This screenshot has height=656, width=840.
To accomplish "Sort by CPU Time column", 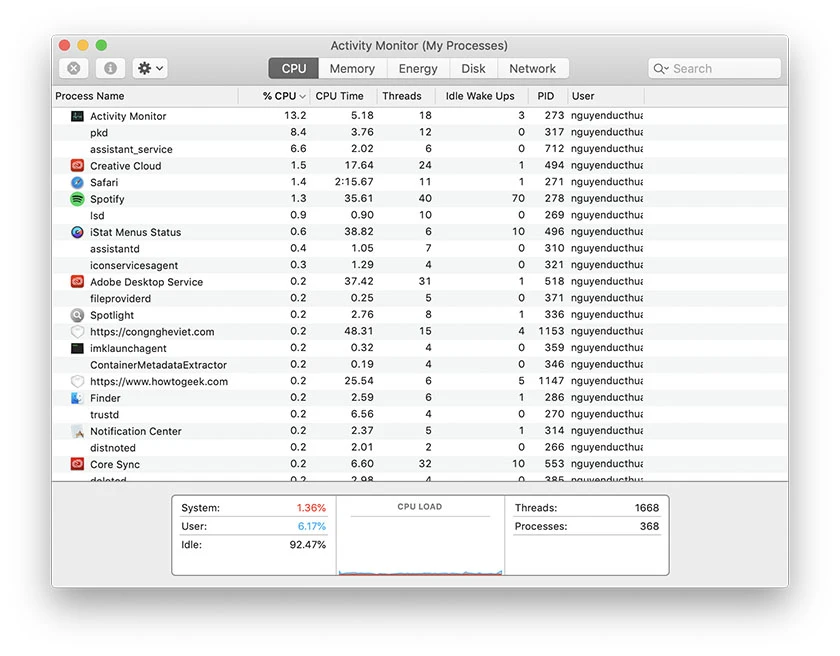I will 343,96.
